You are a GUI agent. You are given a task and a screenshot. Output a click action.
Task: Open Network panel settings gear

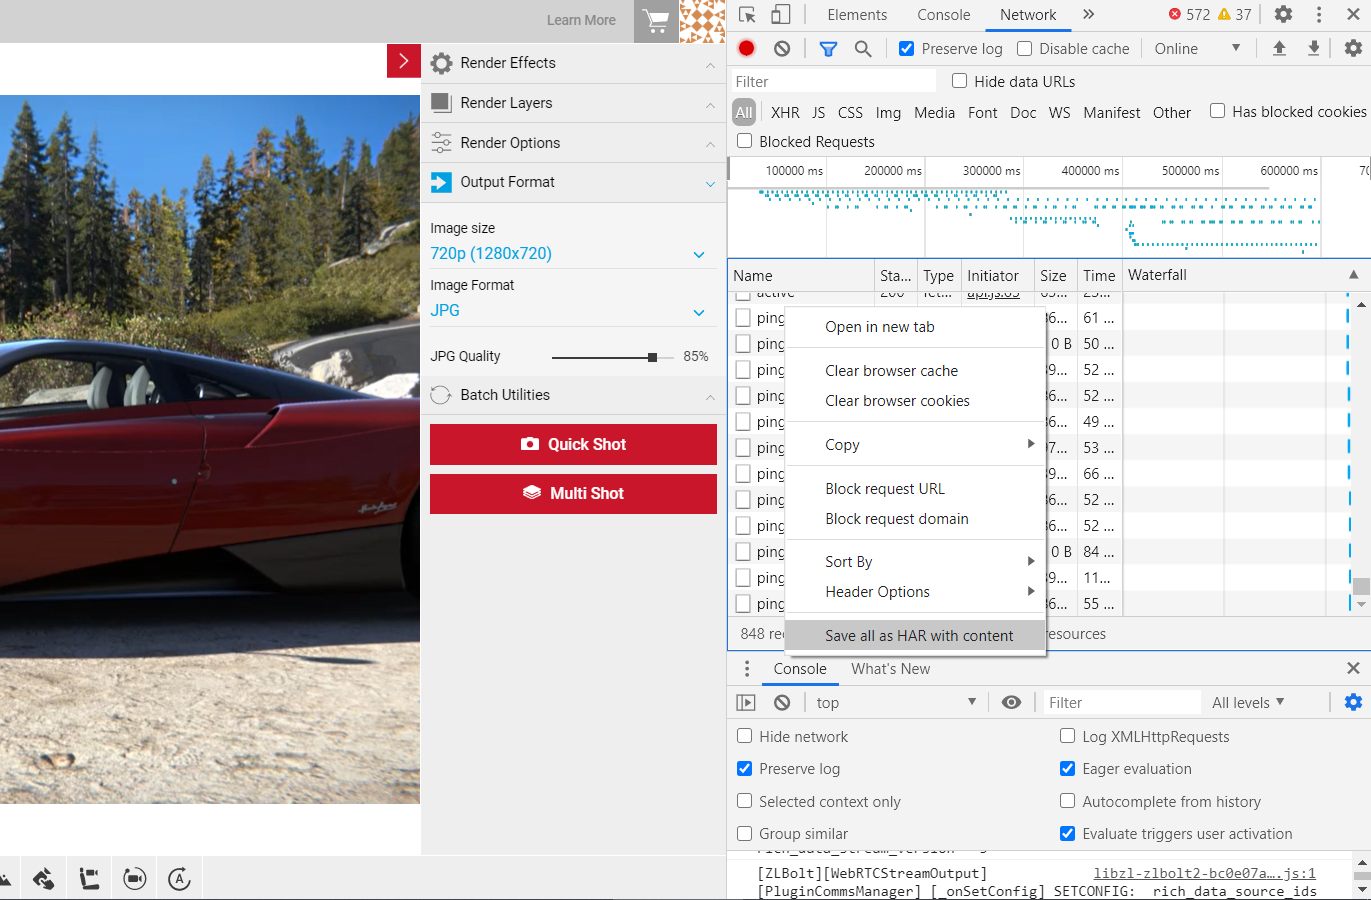(1353, 48)
